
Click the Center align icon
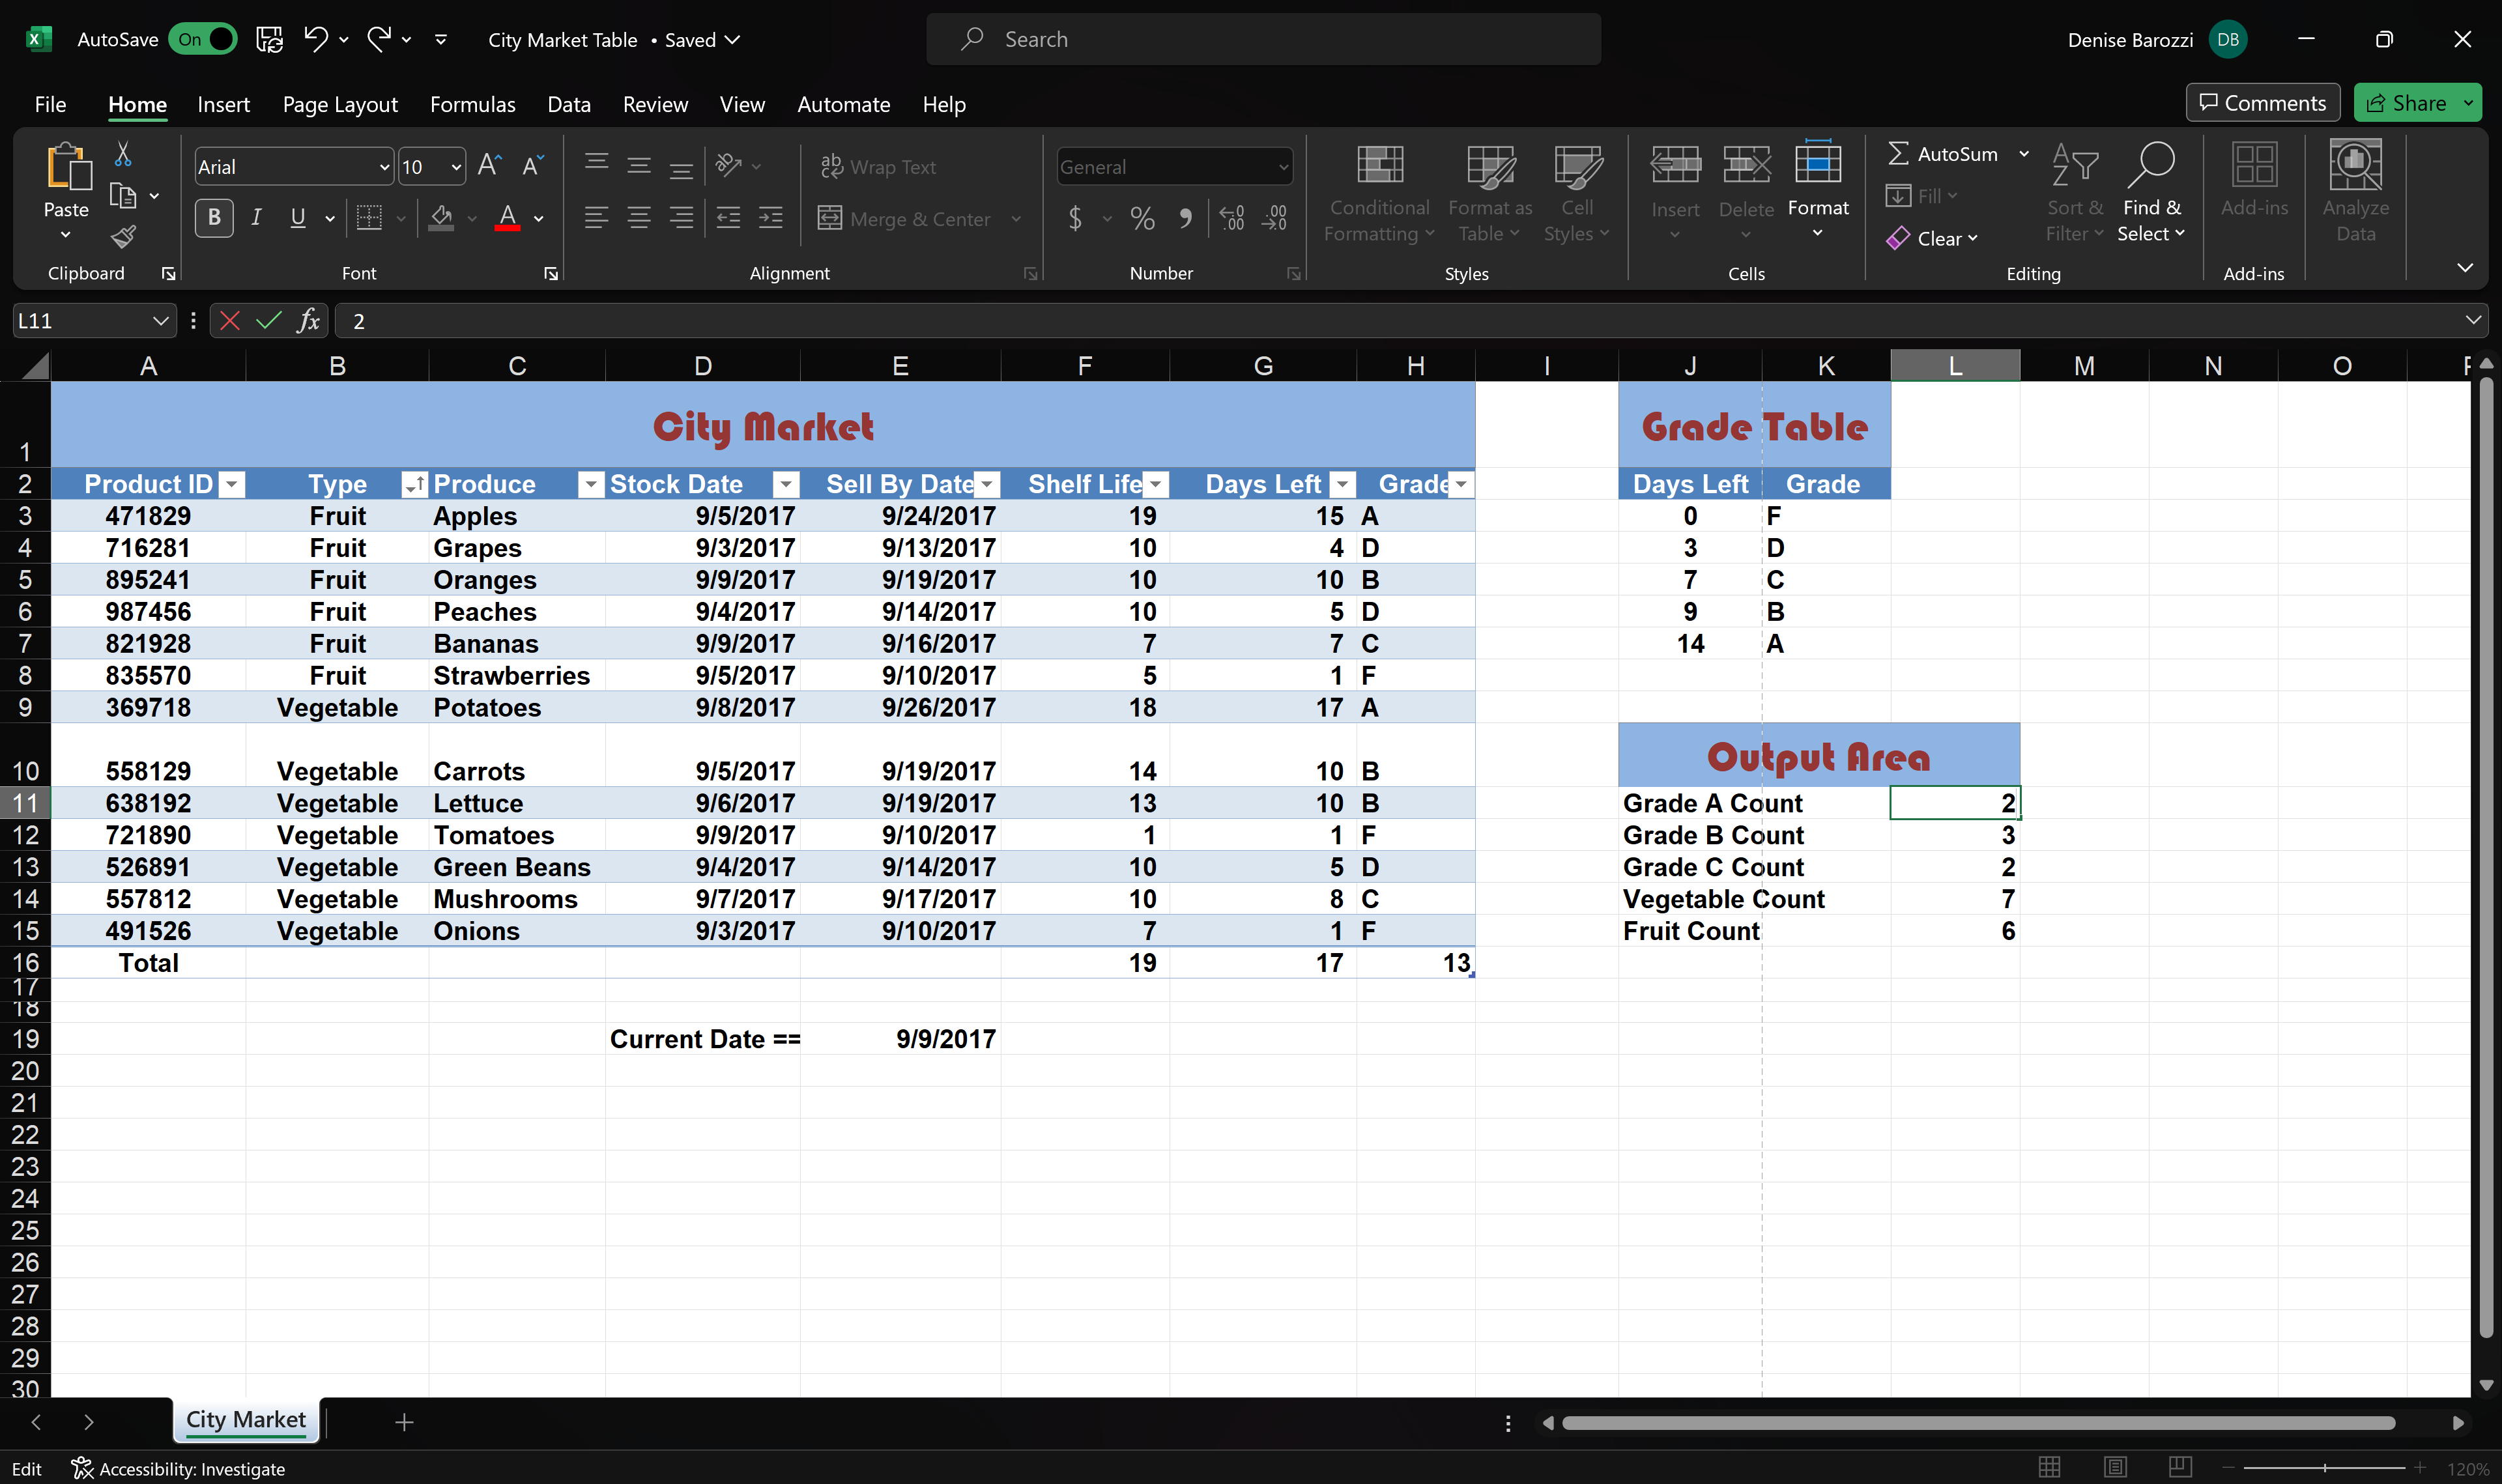coord(638,218)
